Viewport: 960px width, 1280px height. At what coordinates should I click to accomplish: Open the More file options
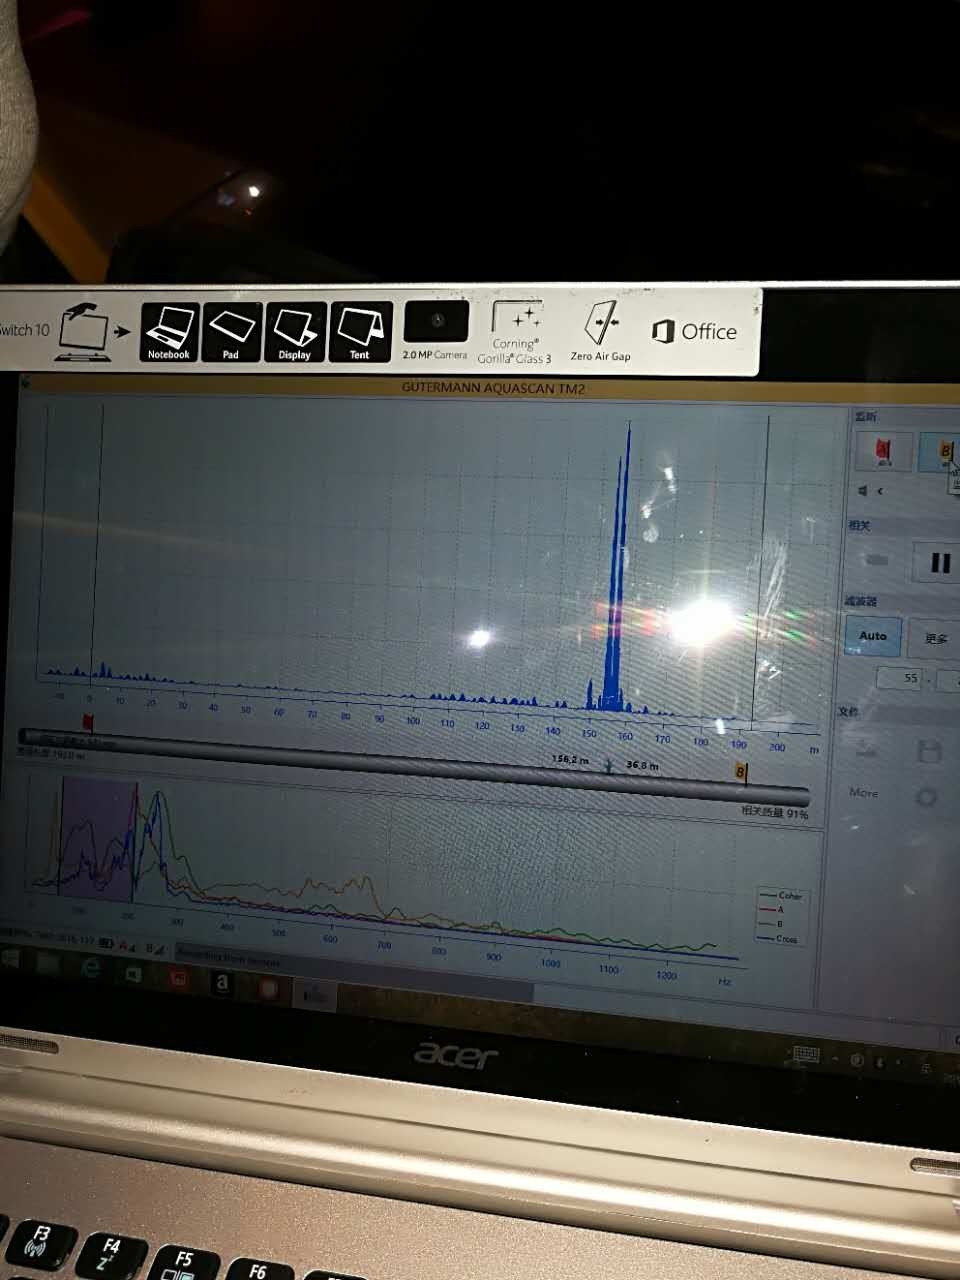point(863,793)
